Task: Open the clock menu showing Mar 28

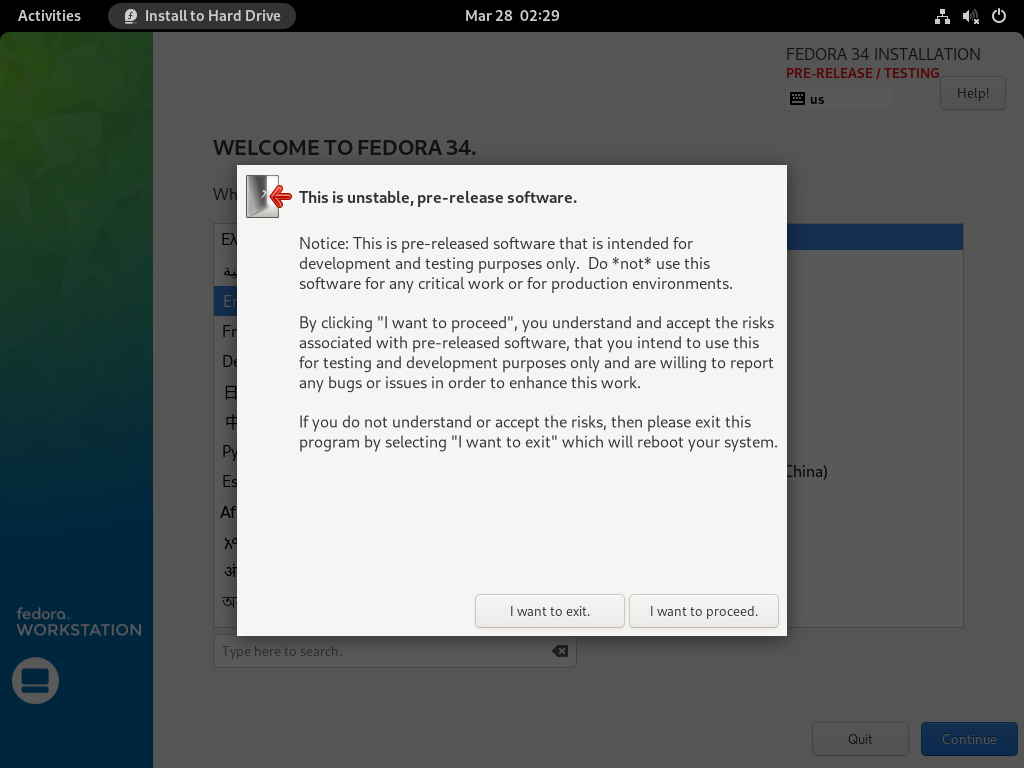Action: point(511,16)
